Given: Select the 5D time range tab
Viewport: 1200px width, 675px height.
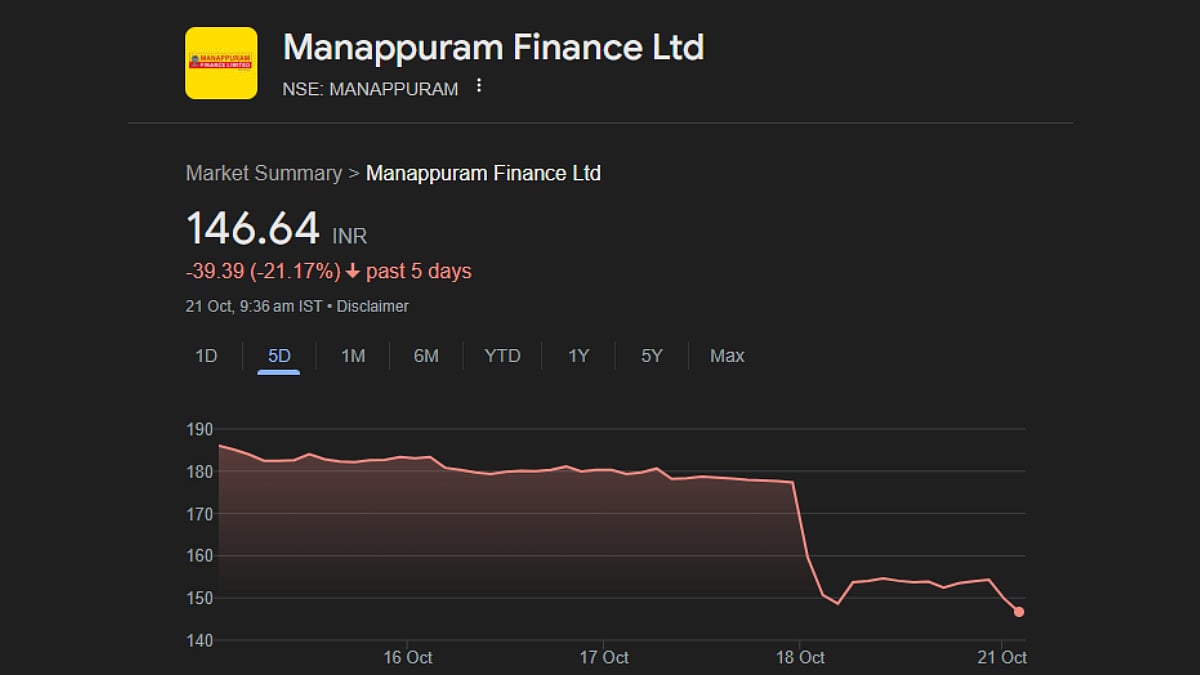Looking at the screenshot, I should (279, 356).
